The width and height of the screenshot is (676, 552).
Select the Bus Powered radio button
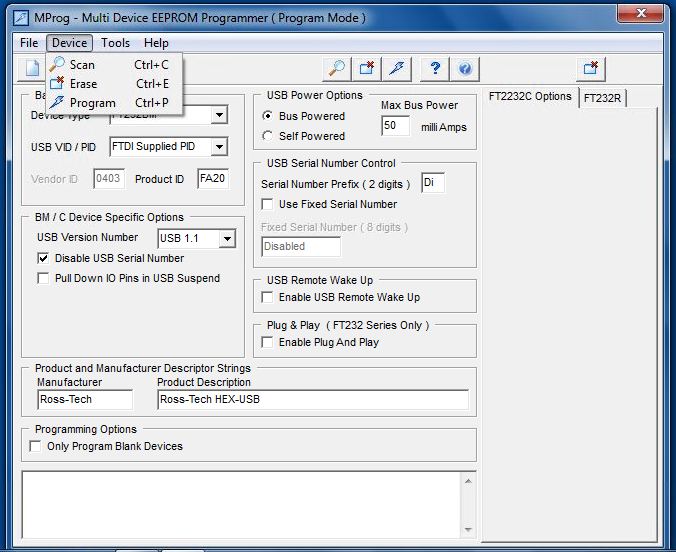[267, 116]
